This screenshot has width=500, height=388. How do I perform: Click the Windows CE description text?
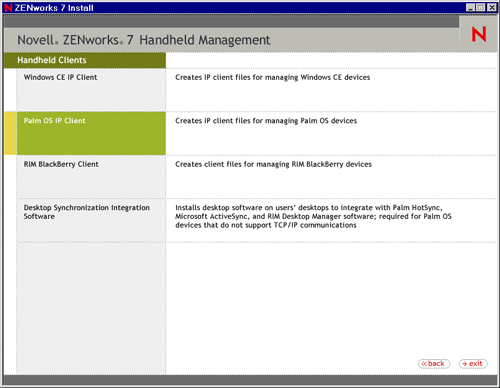coord(273,77)
